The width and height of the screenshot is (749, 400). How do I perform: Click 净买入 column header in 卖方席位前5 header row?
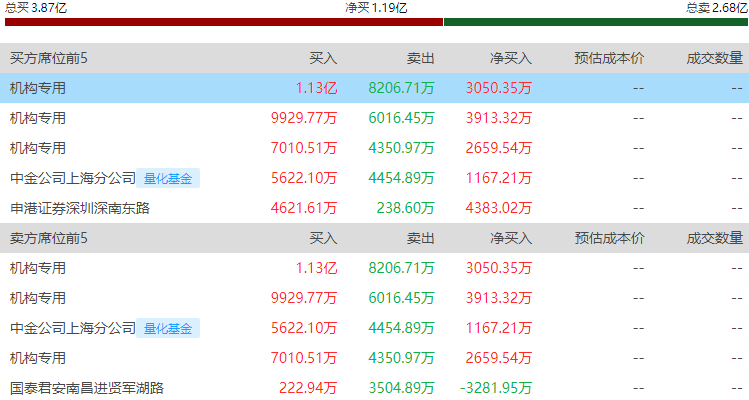pos(511,238)
